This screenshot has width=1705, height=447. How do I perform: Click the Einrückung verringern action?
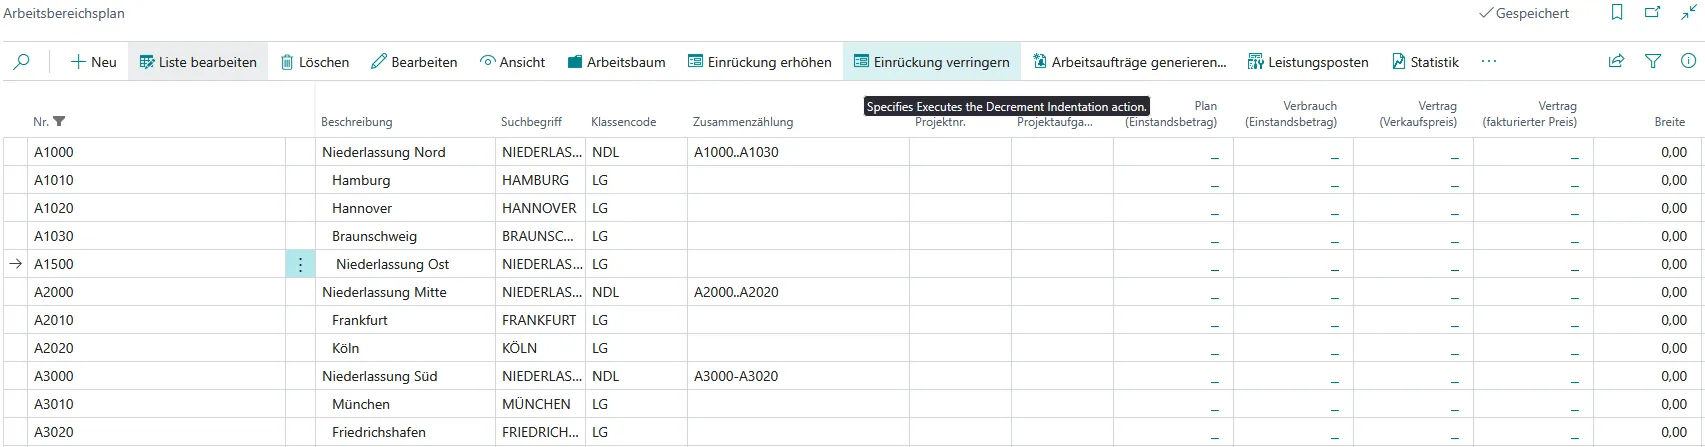pos(932,62)
